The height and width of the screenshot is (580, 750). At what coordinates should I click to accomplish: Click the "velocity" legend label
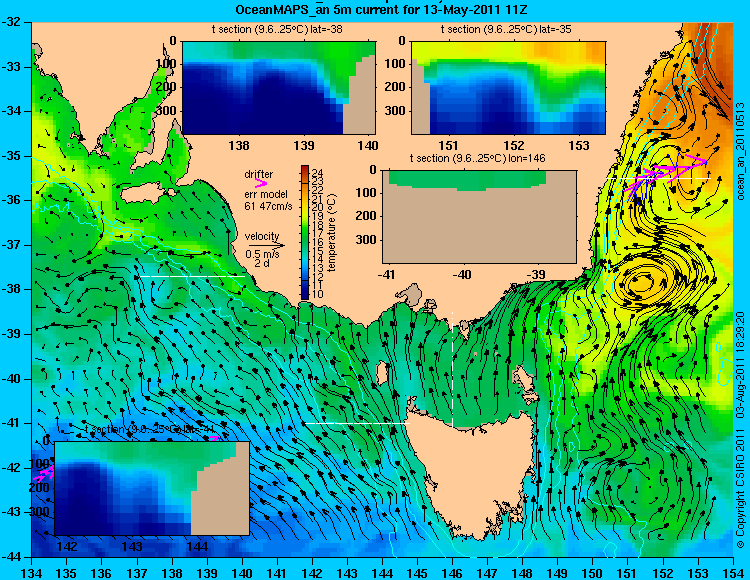click(x=262, y=236)
